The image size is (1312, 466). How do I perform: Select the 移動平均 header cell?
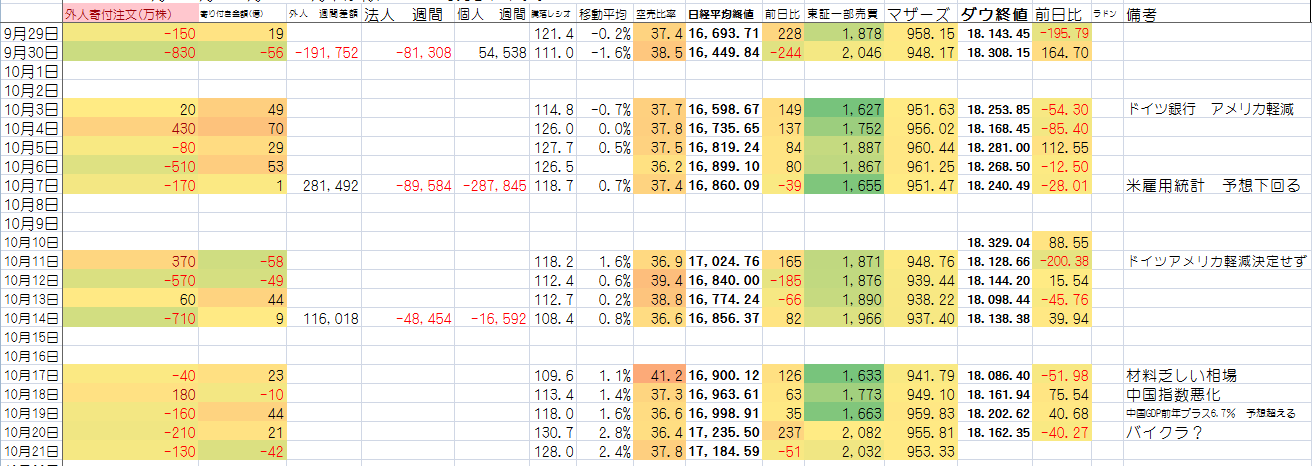coord(603,16)
